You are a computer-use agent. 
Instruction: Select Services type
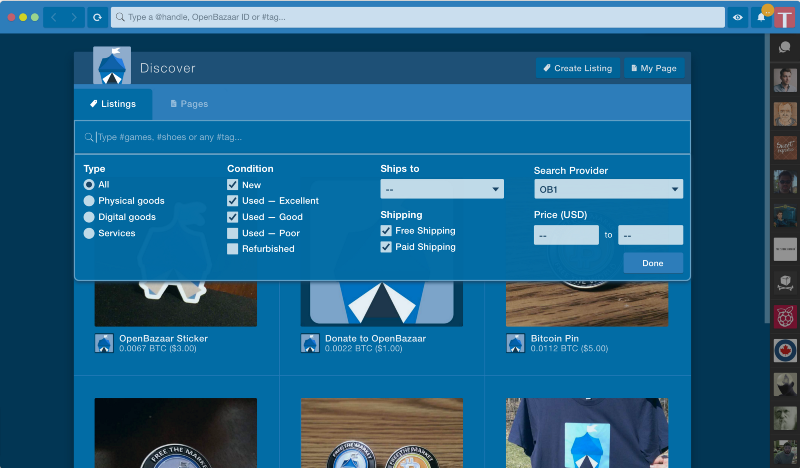tap(89, 233)
